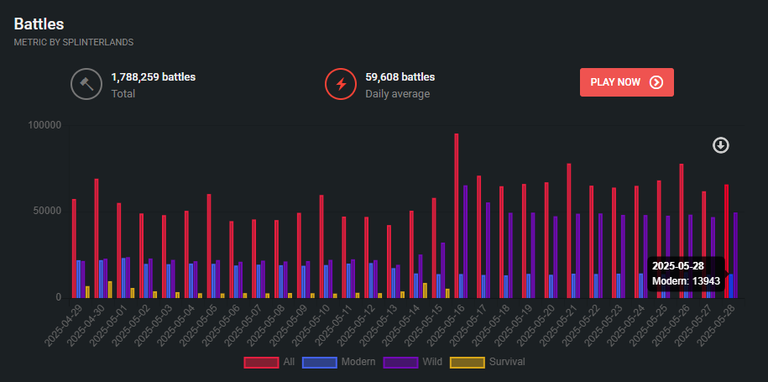Toggle the Survival series legend

(x=487, y=362)
